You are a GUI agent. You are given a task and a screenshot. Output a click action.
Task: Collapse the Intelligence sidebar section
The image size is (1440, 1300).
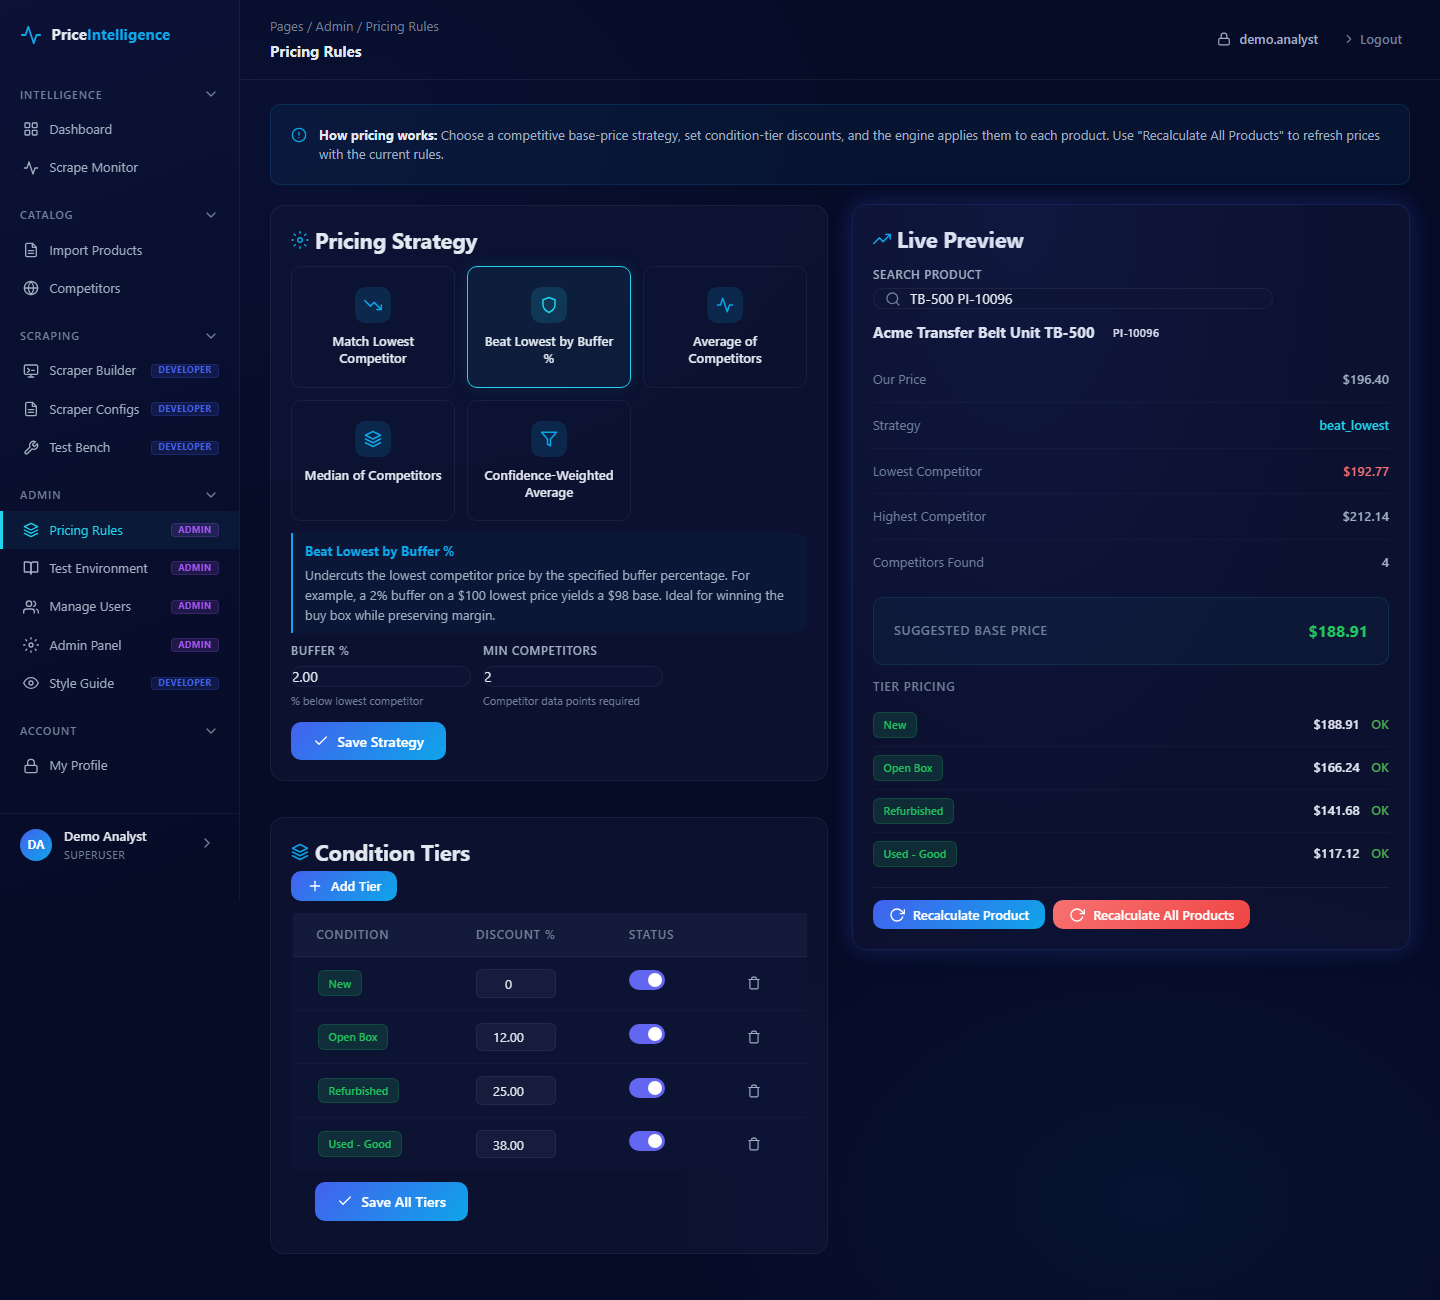click(211, 94)
